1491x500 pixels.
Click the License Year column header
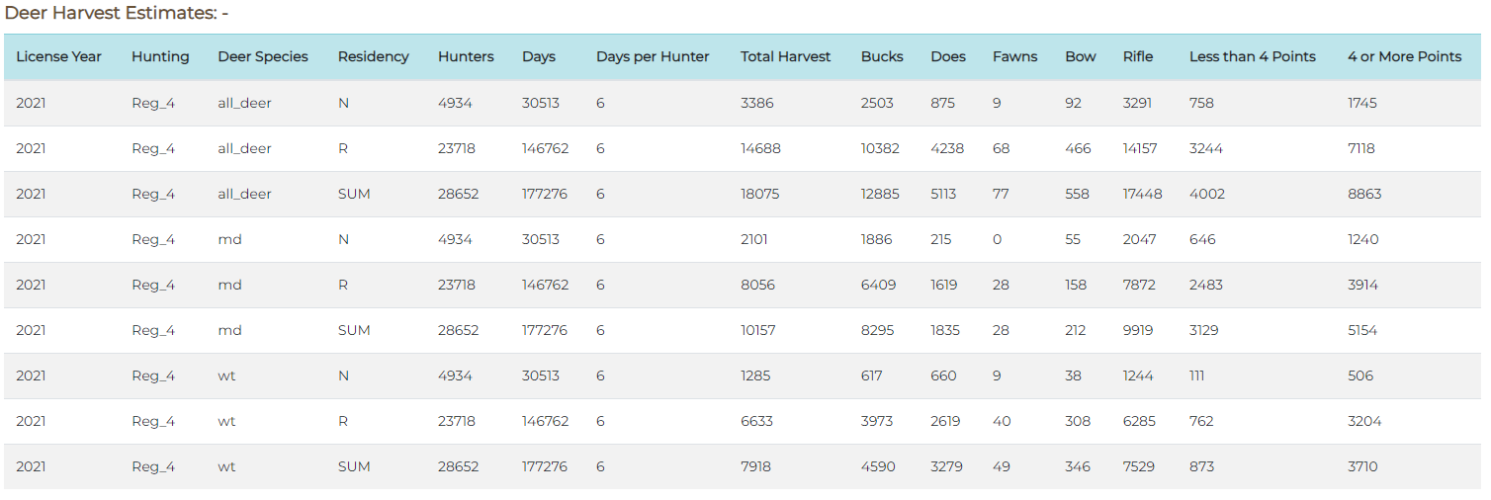point(59,57)
